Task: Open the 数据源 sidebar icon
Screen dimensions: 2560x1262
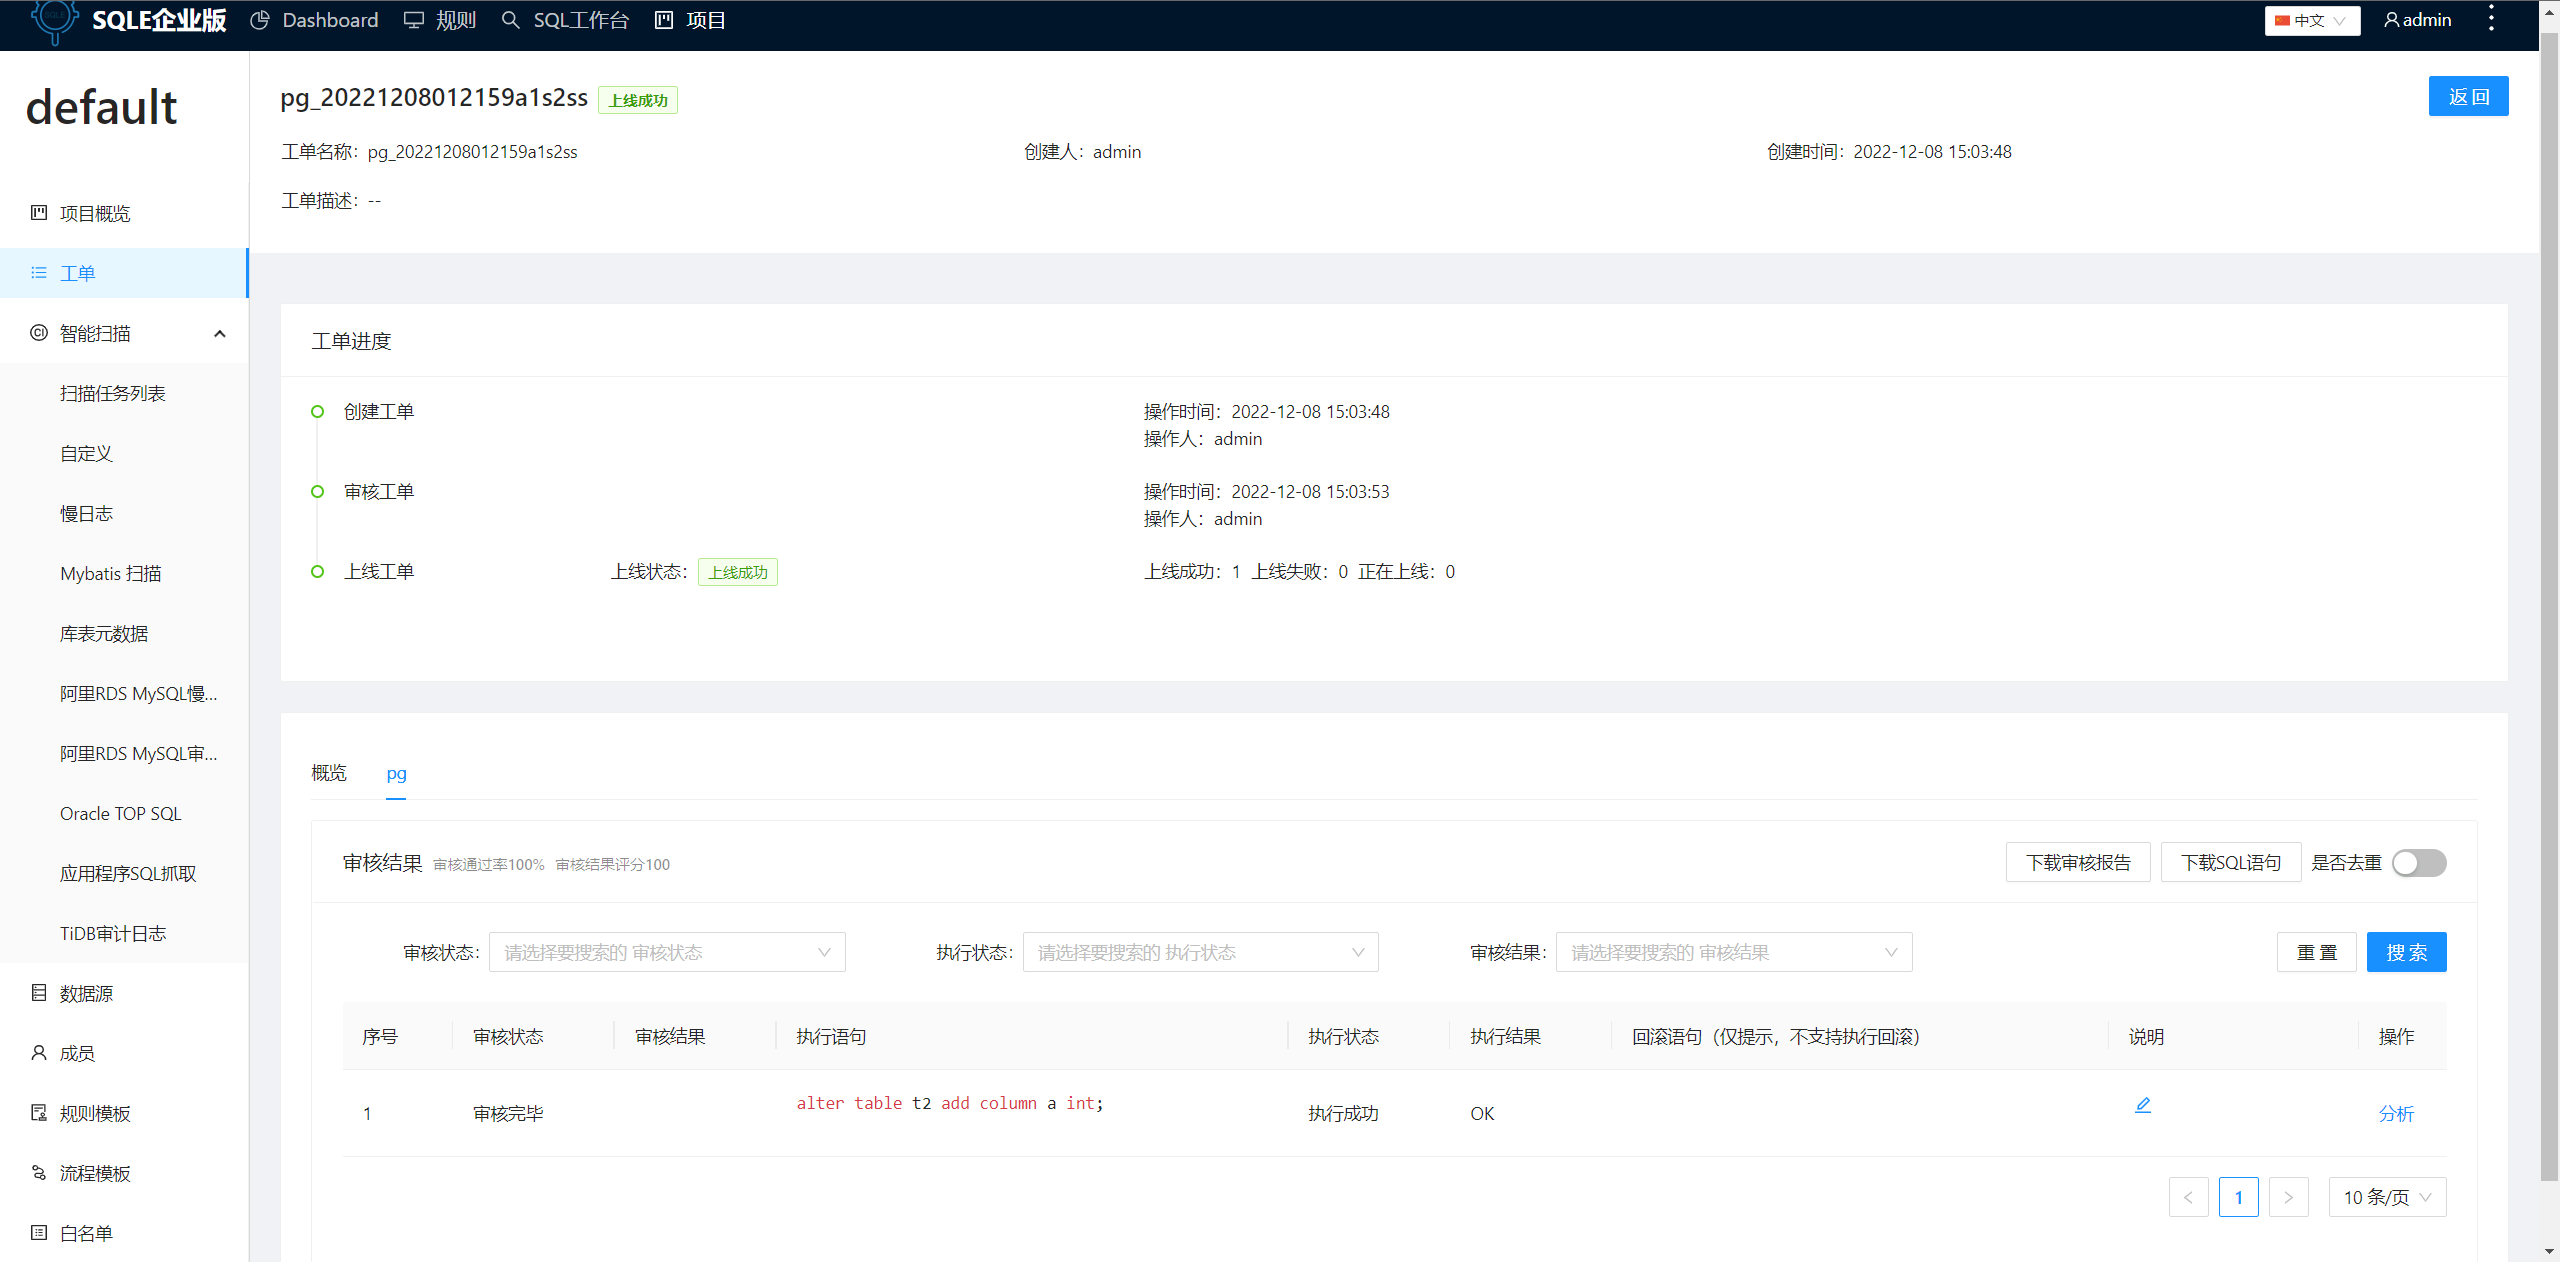Action: [x=38, y=992]
